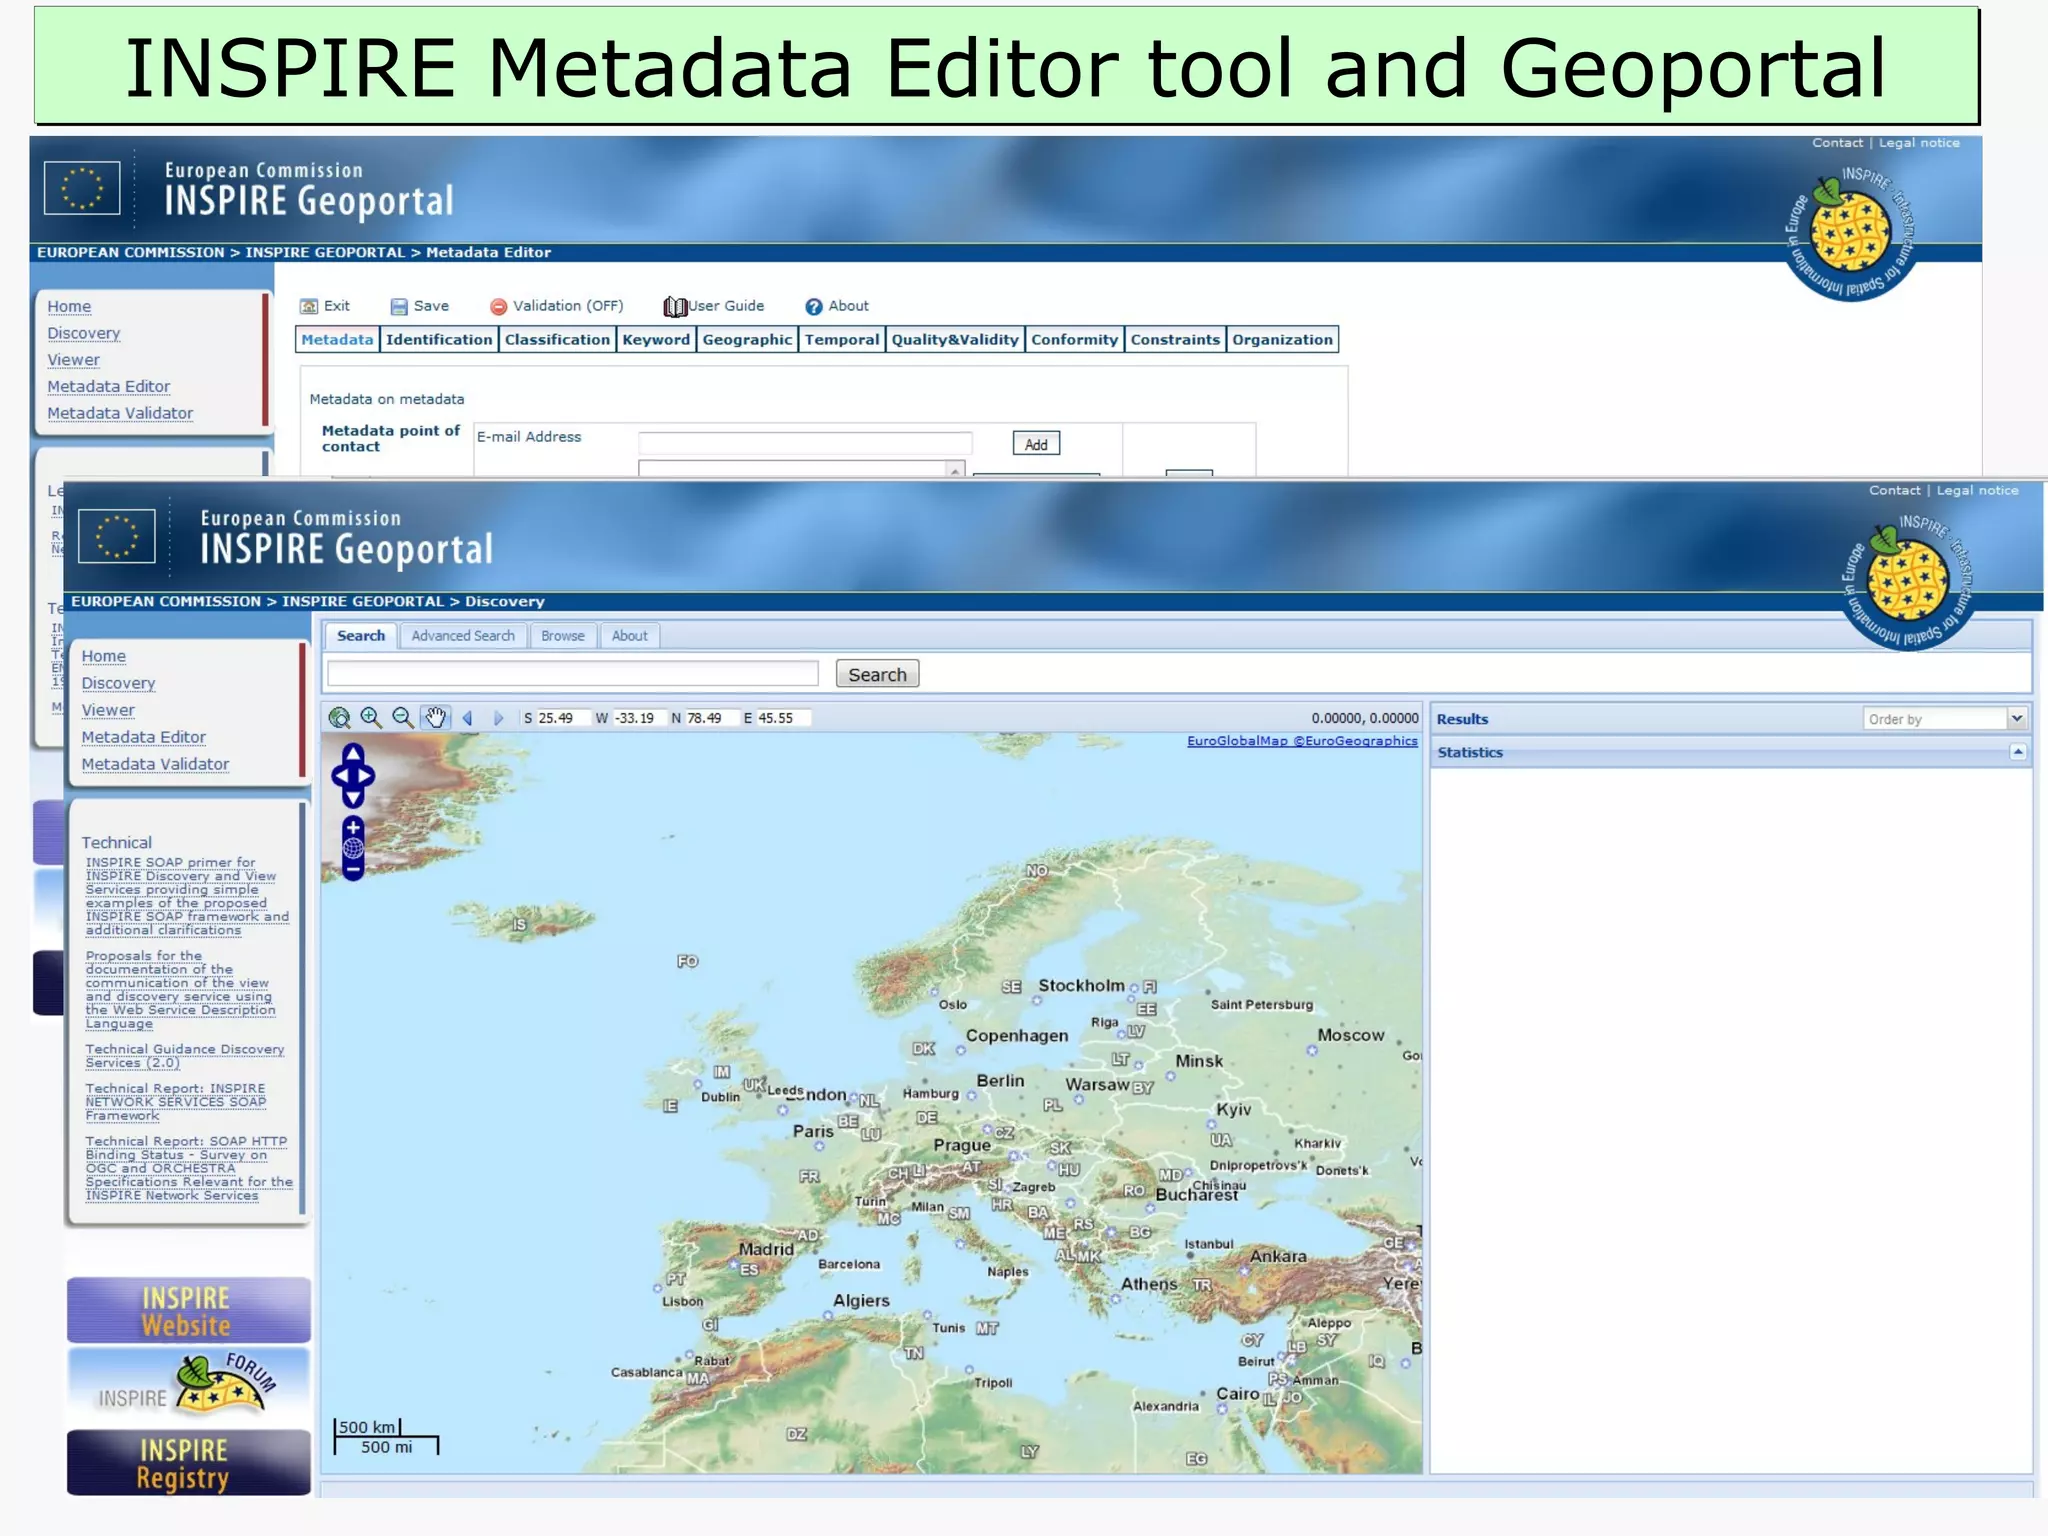Click the map plus zoom control
The width and height of the screenshot is (2048, 1536).
coord(353,828)
